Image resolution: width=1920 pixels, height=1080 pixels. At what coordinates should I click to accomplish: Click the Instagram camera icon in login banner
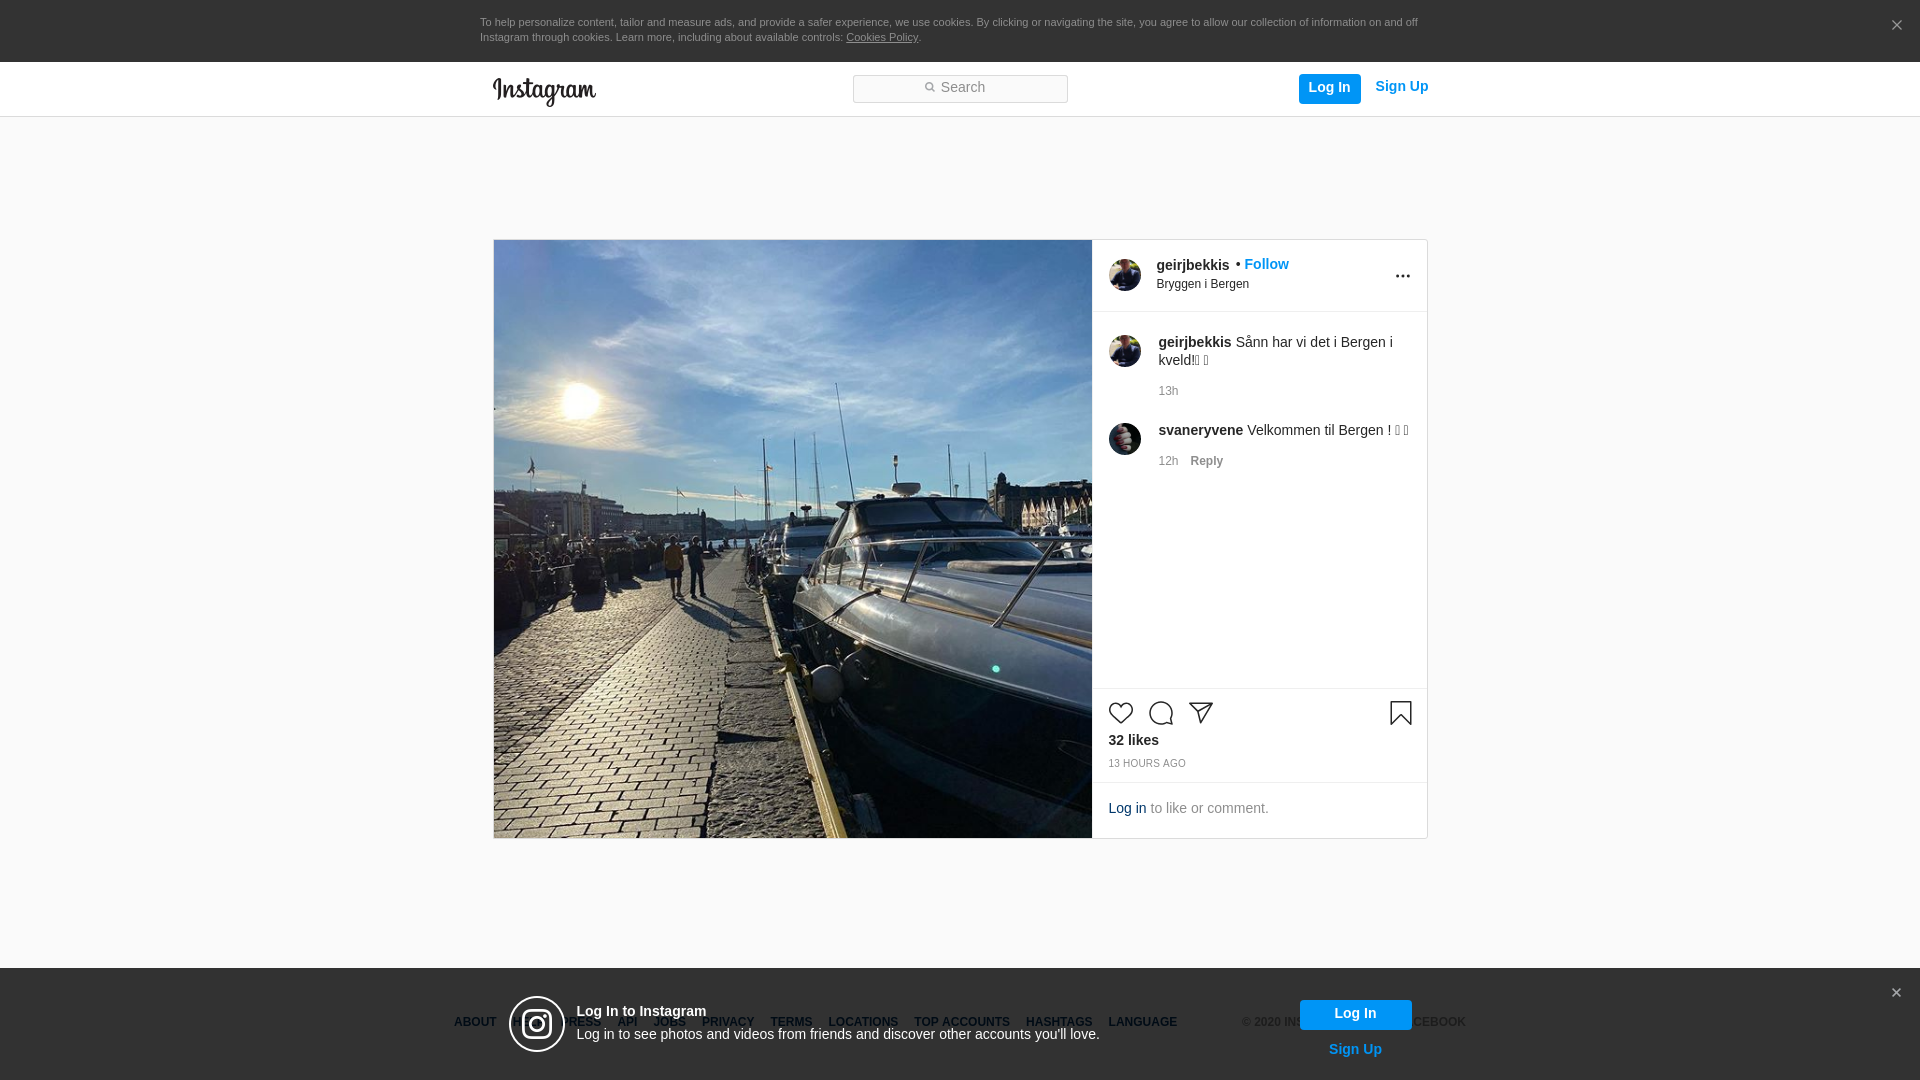[537, 1024]
